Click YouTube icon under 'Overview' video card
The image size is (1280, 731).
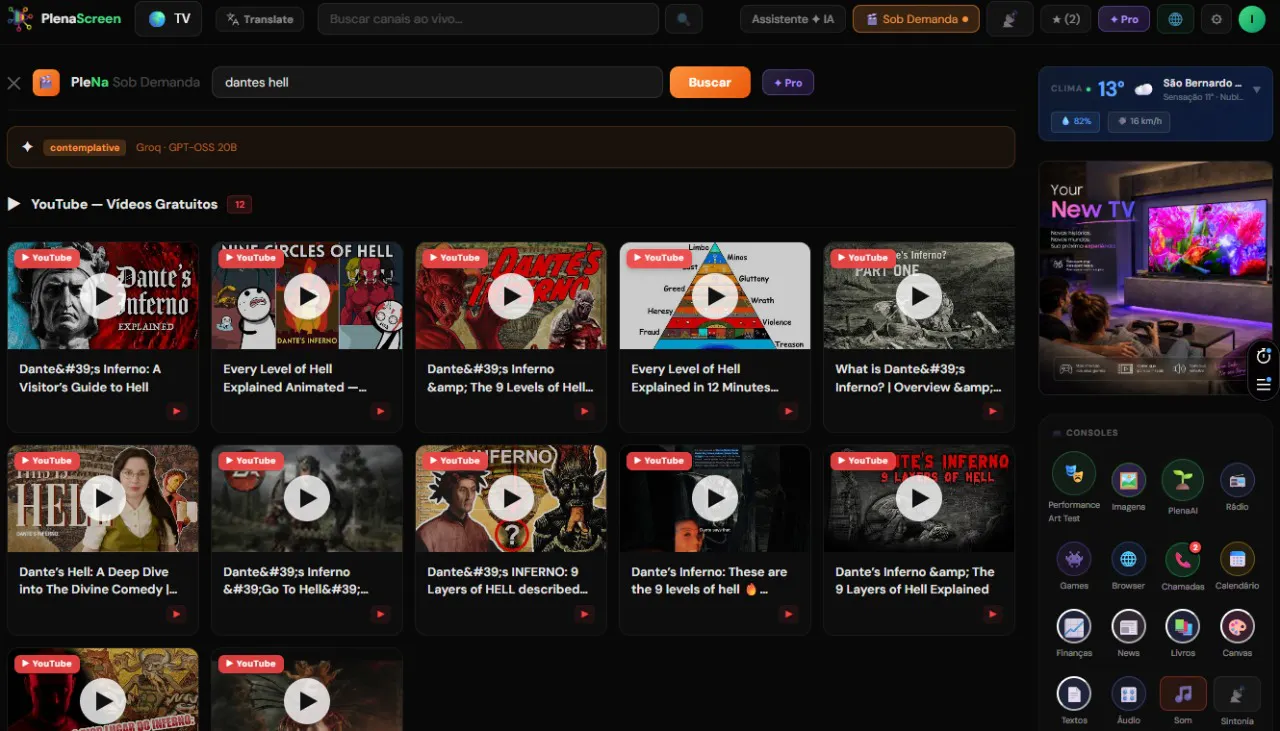tap(993, 411)
